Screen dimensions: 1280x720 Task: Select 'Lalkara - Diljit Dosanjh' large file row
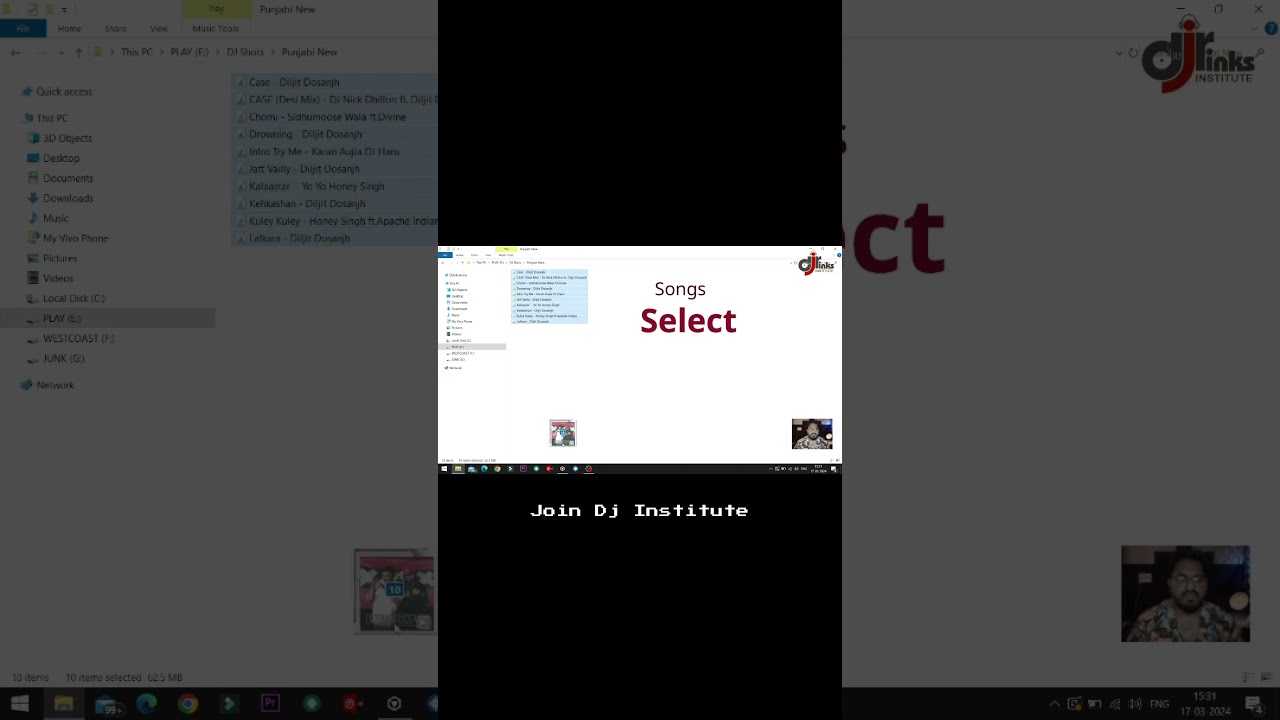[334, 238]
